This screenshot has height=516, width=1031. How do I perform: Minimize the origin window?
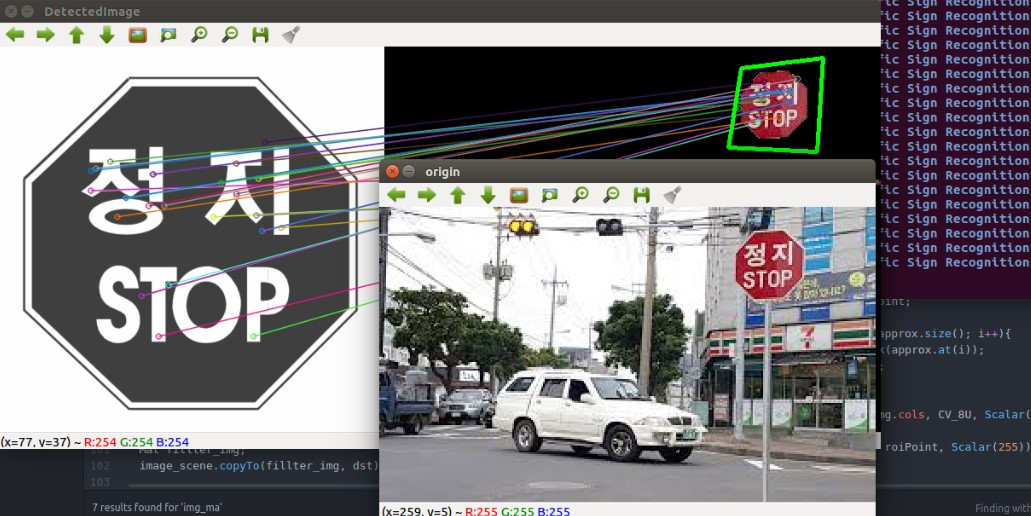click(408, 172)
